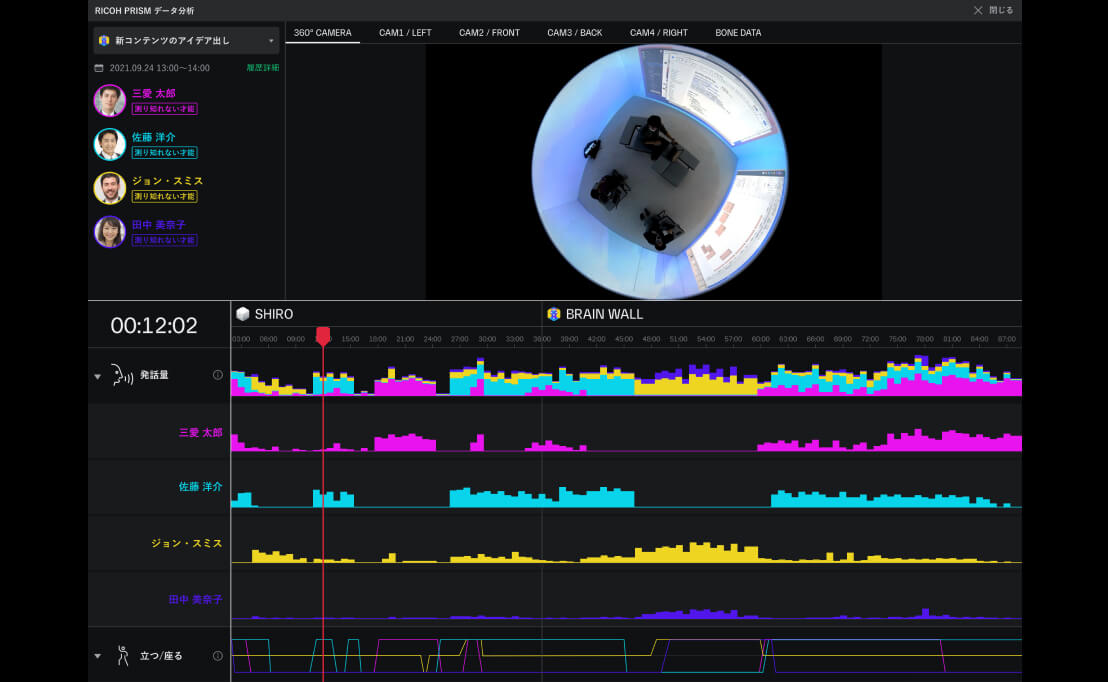
Task: Select 田中 美奈子's profile avatar
Action: point(109,232)
